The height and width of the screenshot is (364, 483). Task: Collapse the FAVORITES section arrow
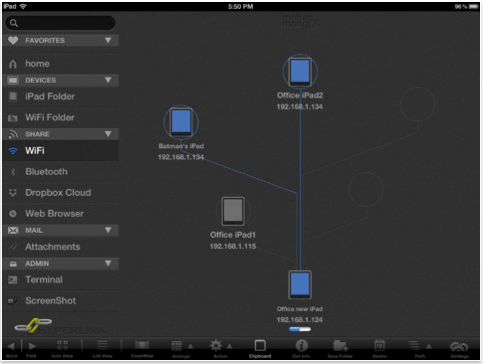[108, 40]
